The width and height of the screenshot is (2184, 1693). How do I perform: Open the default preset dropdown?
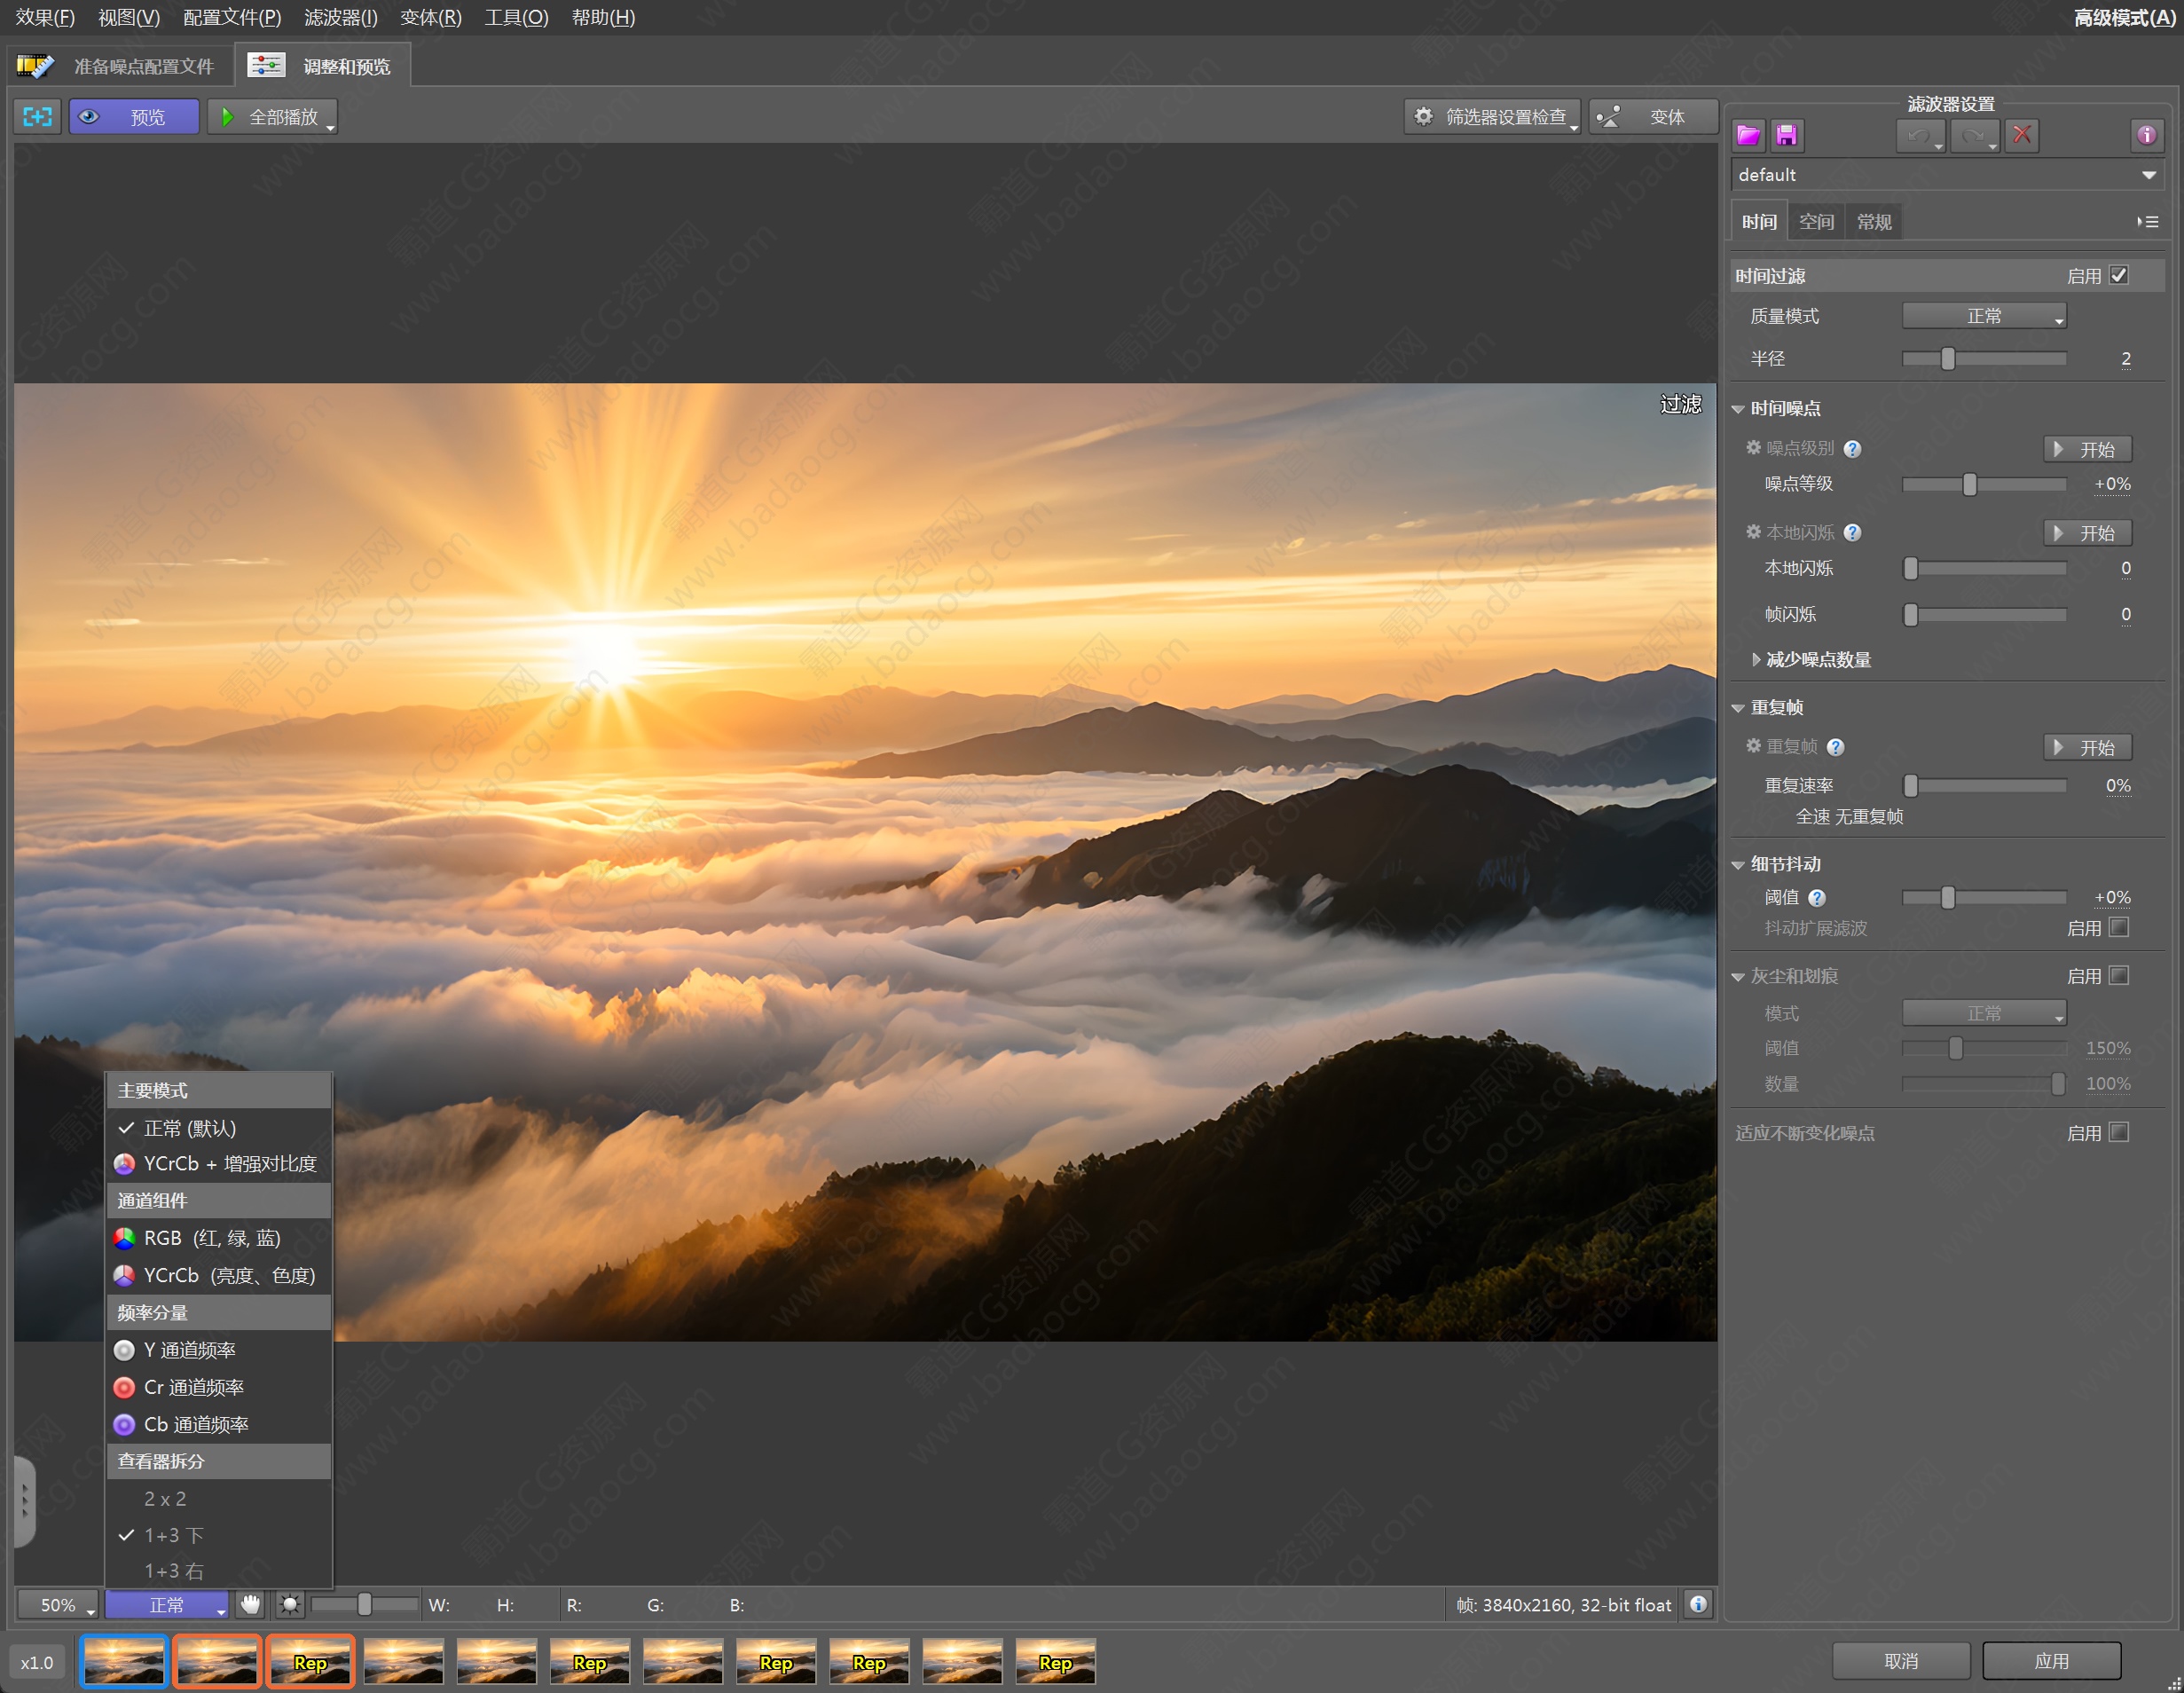[1947, 175]
